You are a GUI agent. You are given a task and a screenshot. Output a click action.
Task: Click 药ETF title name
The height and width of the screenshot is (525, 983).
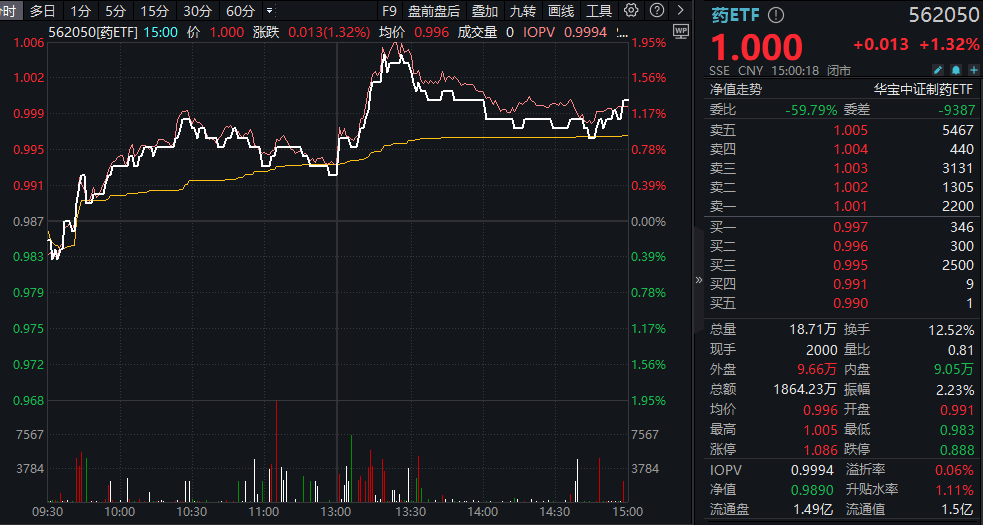pos(736,16)
